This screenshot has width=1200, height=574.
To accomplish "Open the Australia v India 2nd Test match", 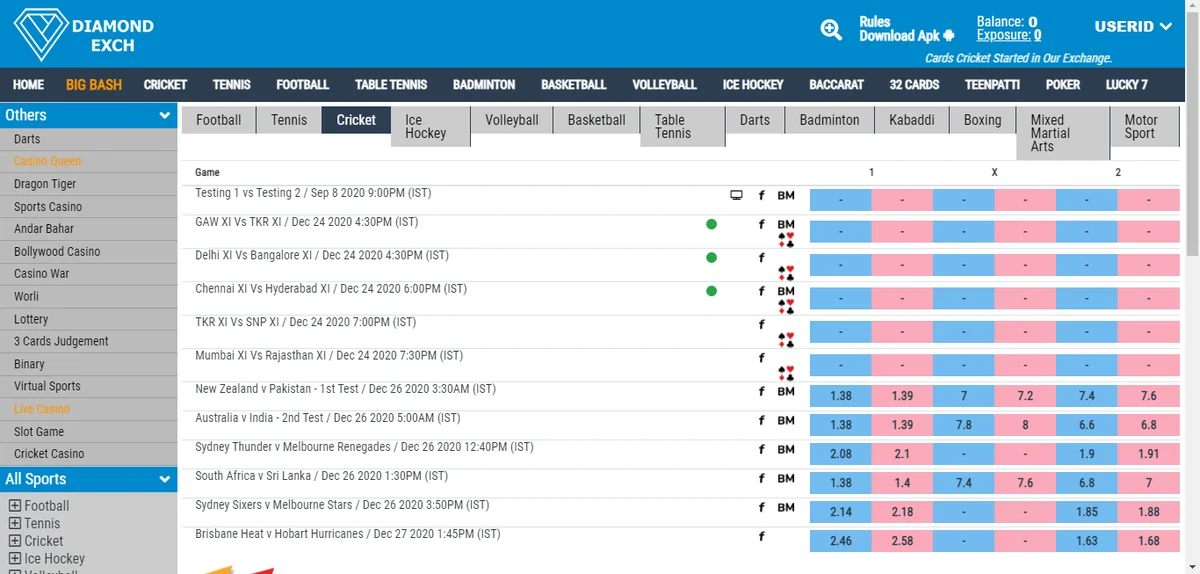I will pyautogui.click(x=328, y=418).
